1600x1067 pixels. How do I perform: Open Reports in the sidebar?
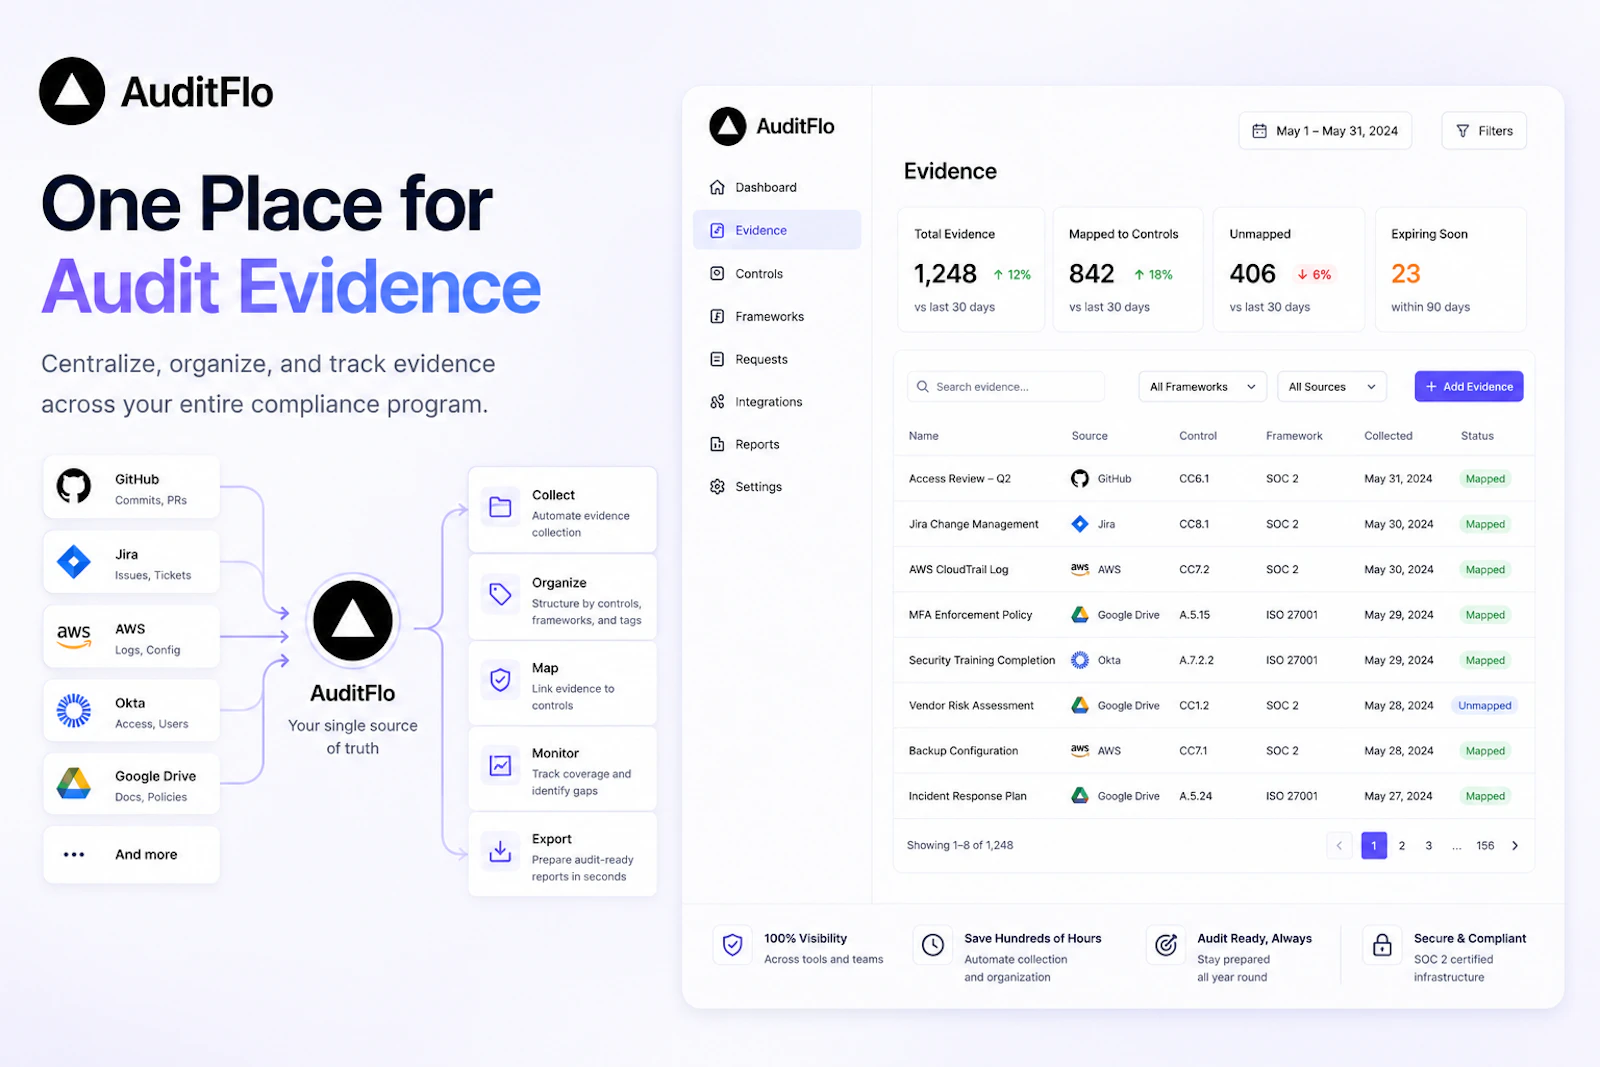[777, 444]
